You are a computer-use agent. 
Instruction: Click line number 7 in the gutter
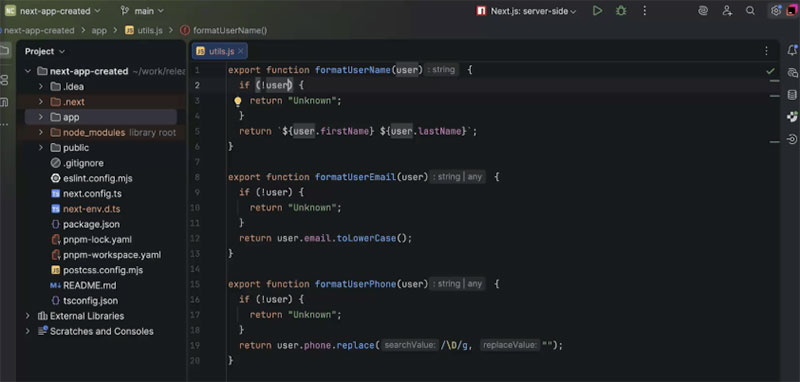tap(197, 162)
